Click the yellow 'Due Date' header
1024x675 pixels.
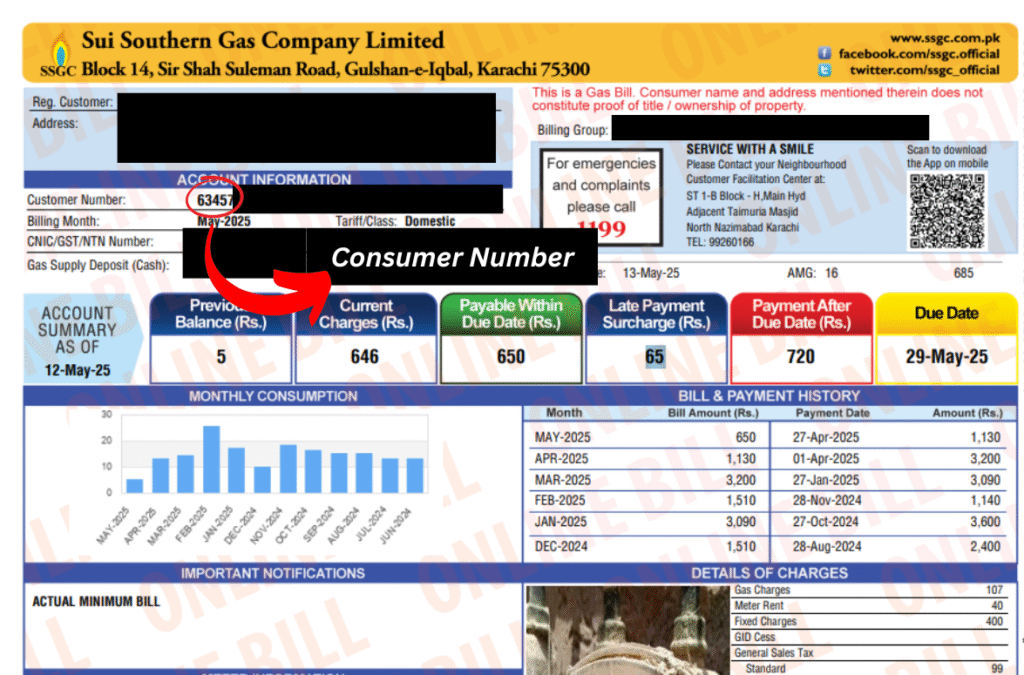coord(946,314)
